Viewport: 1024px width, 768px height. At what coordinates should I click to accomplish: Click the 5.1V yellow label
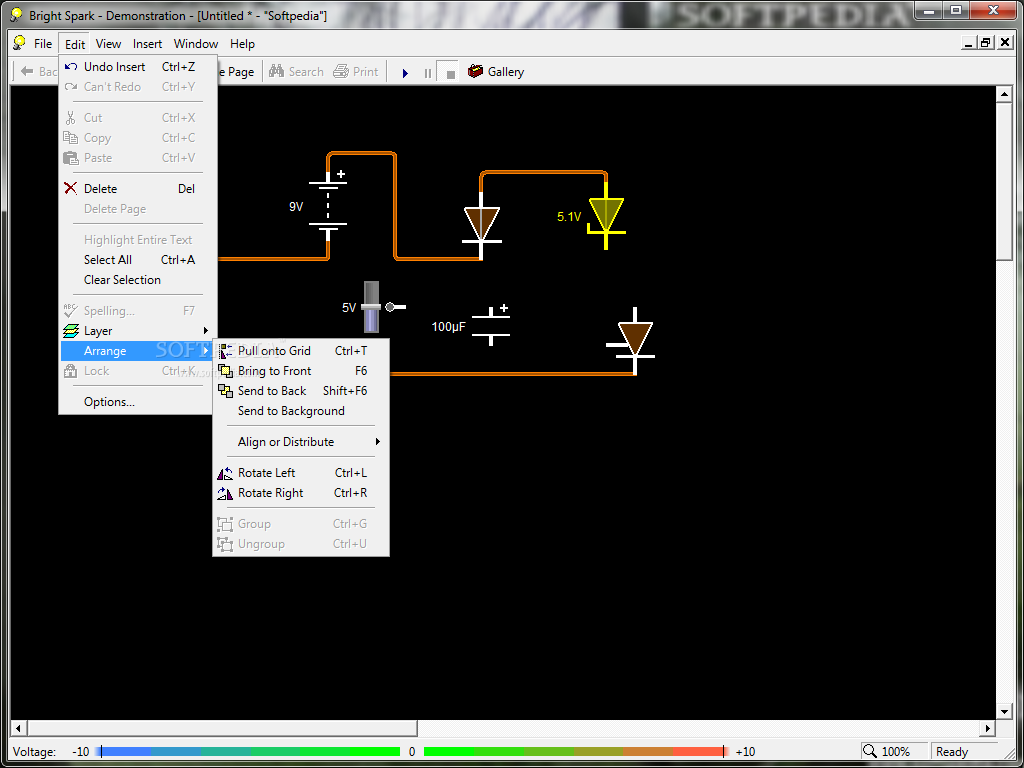pos(569,217)
